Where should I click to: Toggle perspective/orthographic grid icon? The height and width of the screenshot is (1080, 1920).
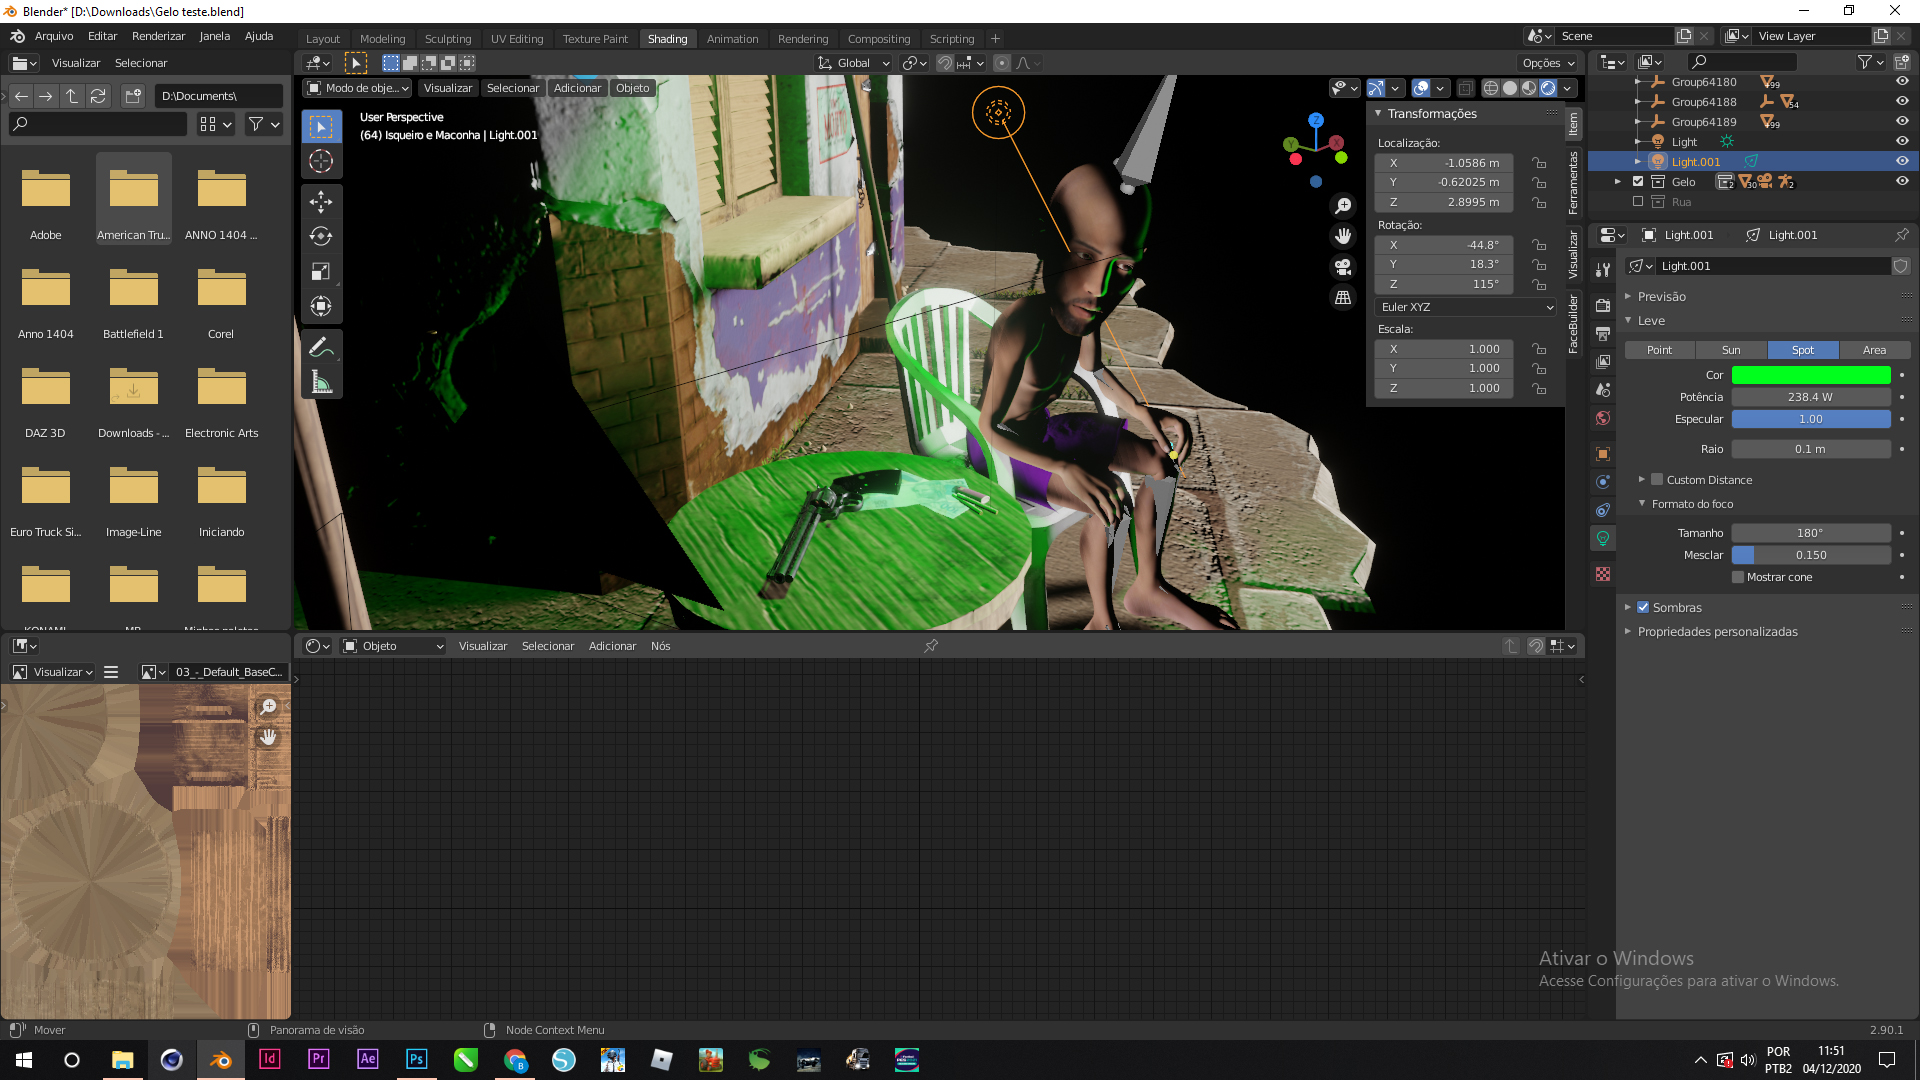click(x=1343, y=297)
